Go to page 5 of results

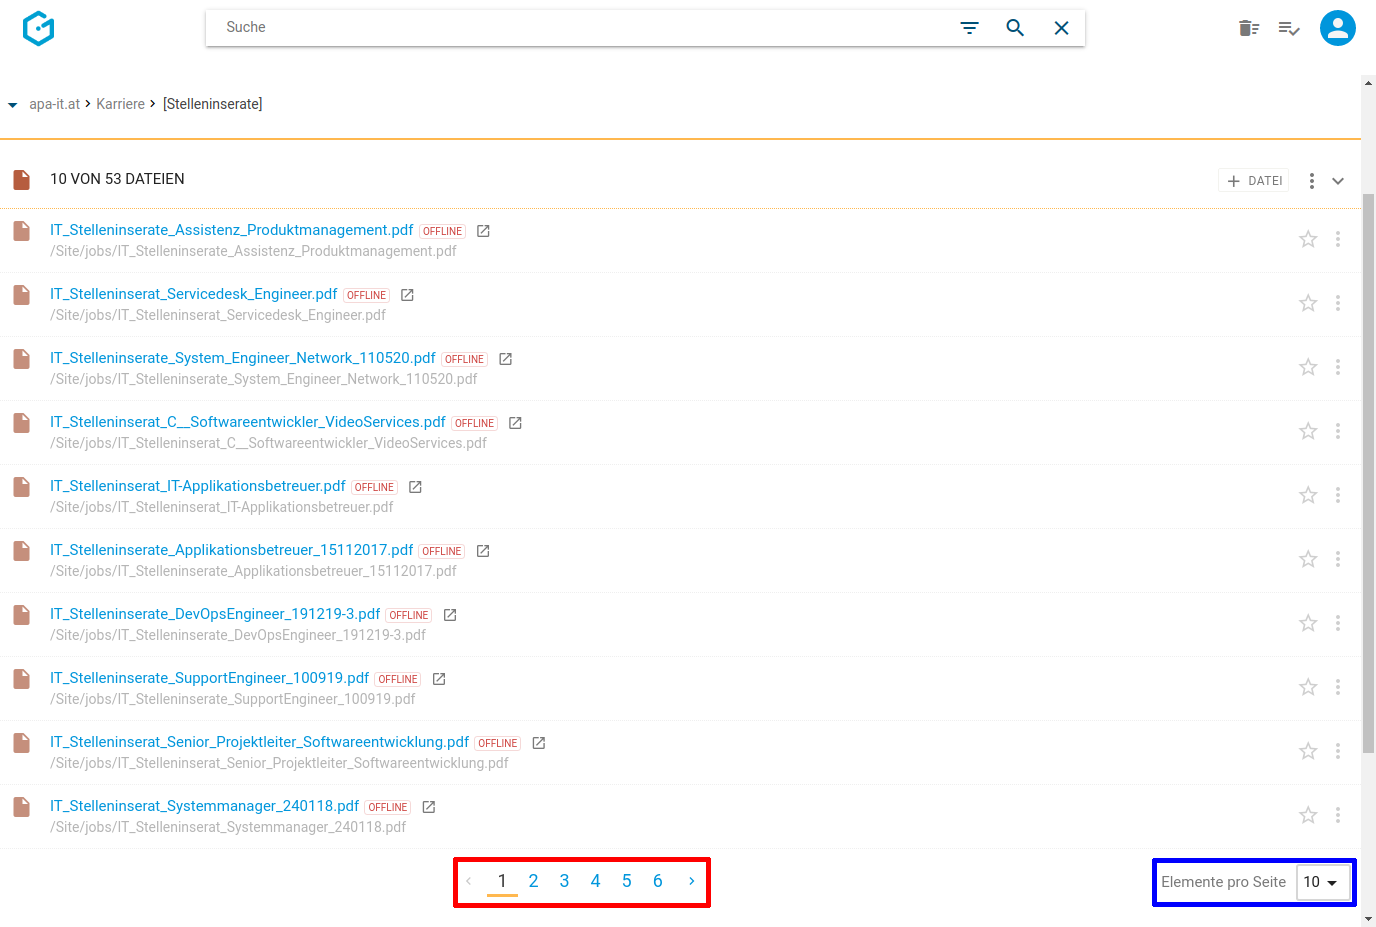click(627, 881)
